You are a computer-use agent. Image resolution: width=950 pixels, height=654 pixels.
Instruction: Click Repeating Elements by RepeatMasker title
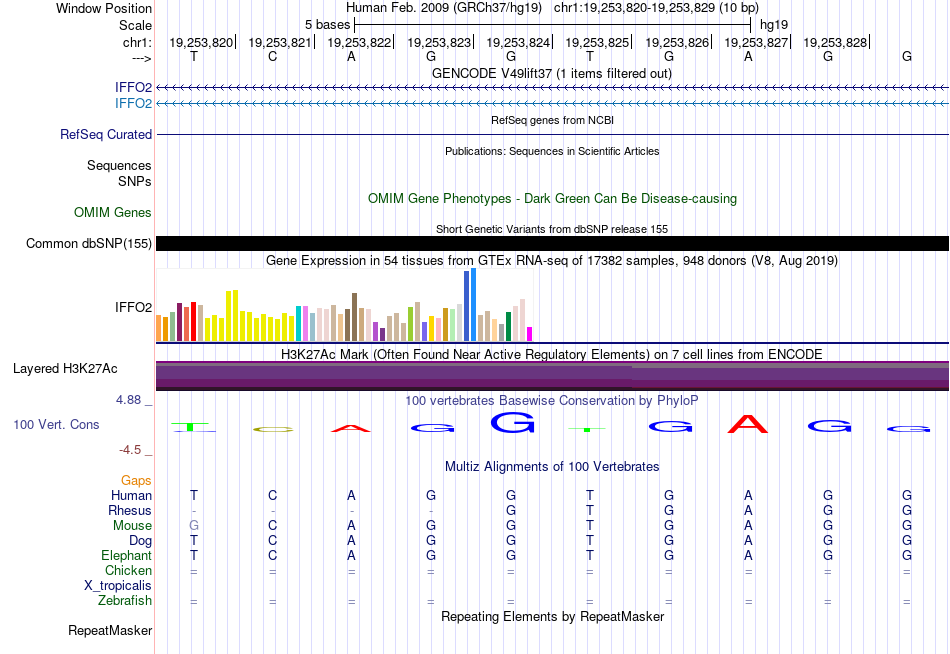click(552, 616)
